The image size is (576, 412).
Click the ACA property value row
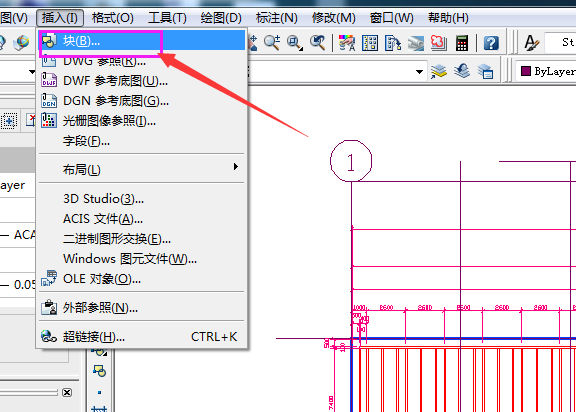click(x=18, y=235)
